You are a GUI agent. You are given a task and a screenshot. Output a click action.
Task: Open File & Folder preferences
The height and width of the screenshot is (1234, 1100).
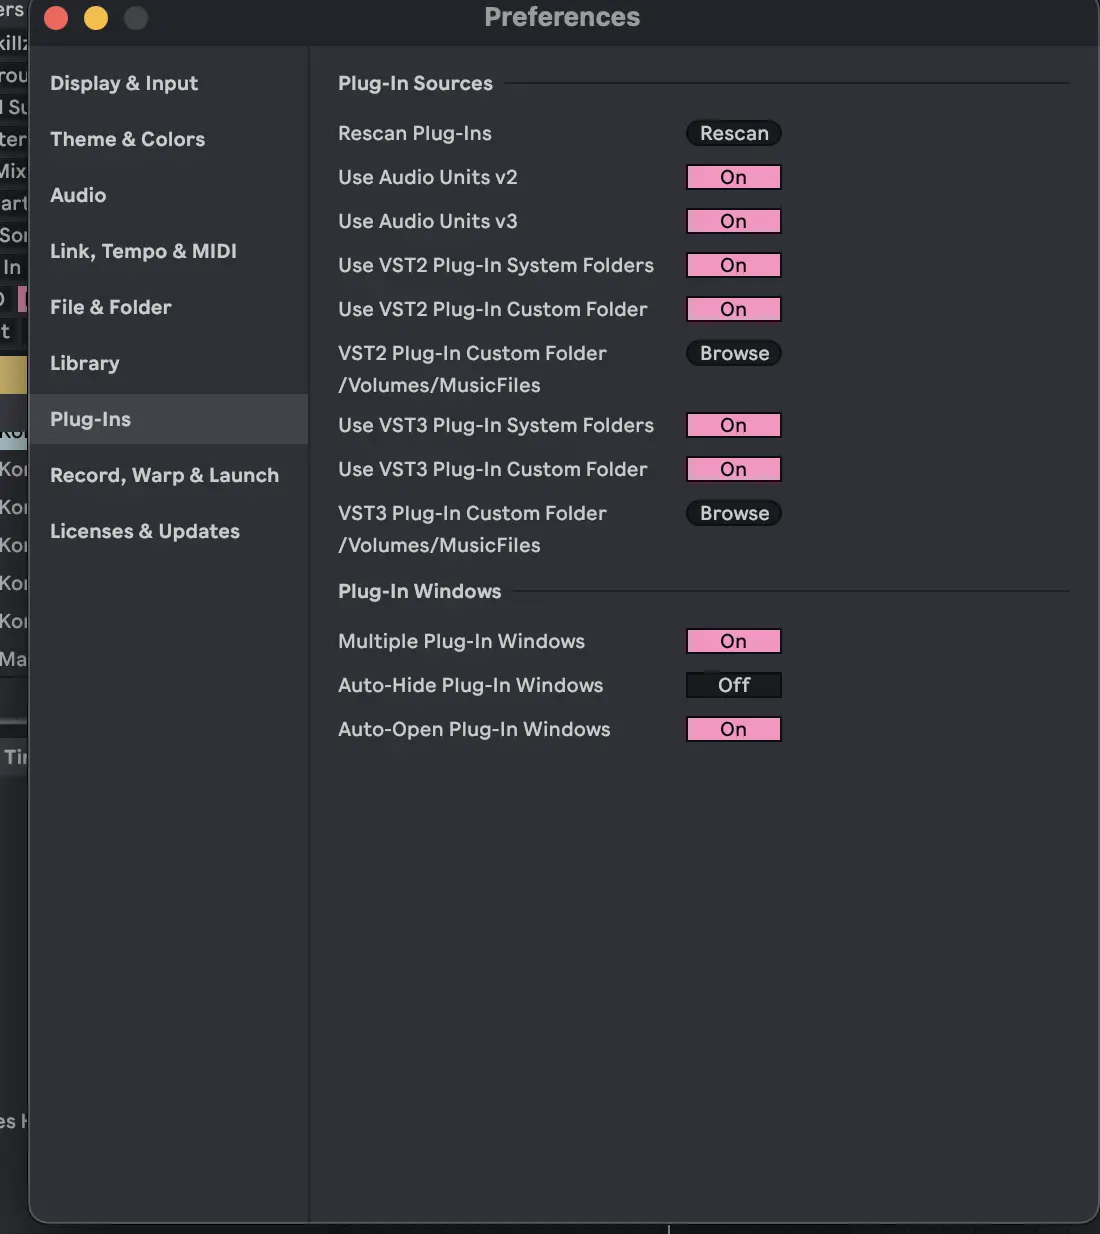tap(111, 307)
